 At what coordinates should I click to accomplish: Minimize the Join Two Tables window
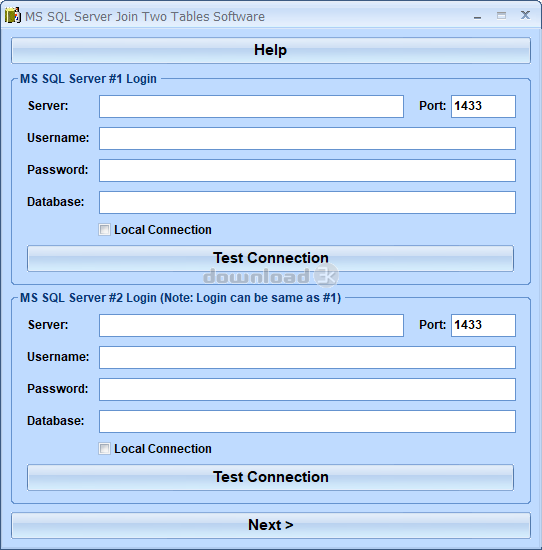click(477, 17)
